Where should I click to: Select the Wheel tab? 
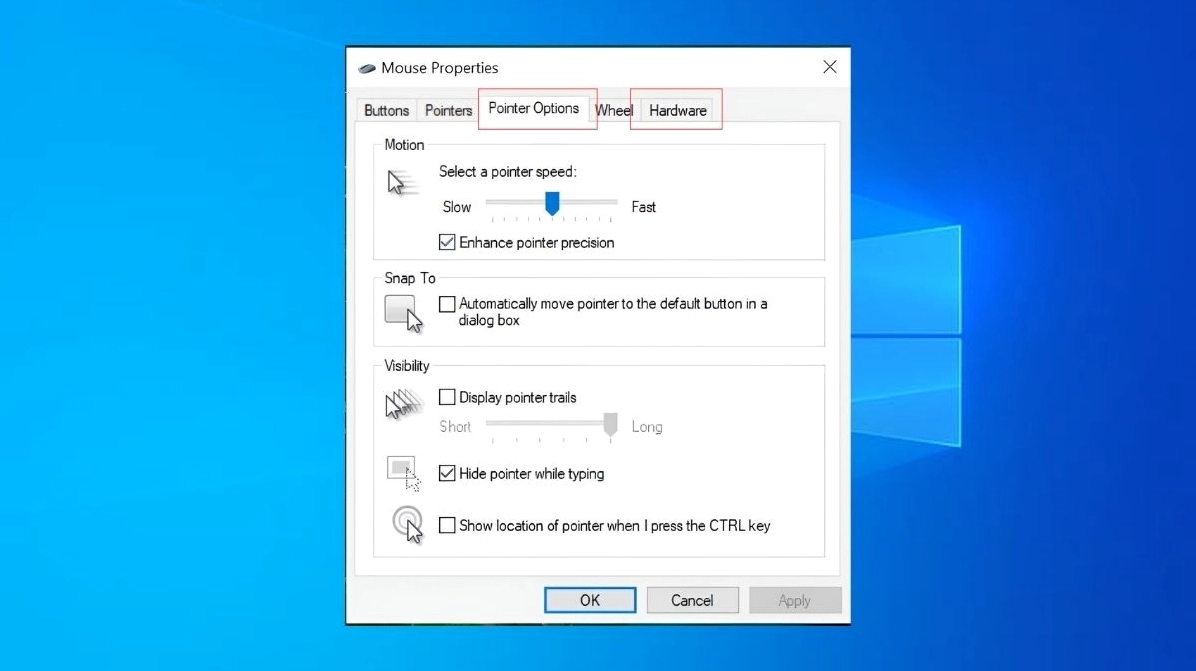coord(614,110)
